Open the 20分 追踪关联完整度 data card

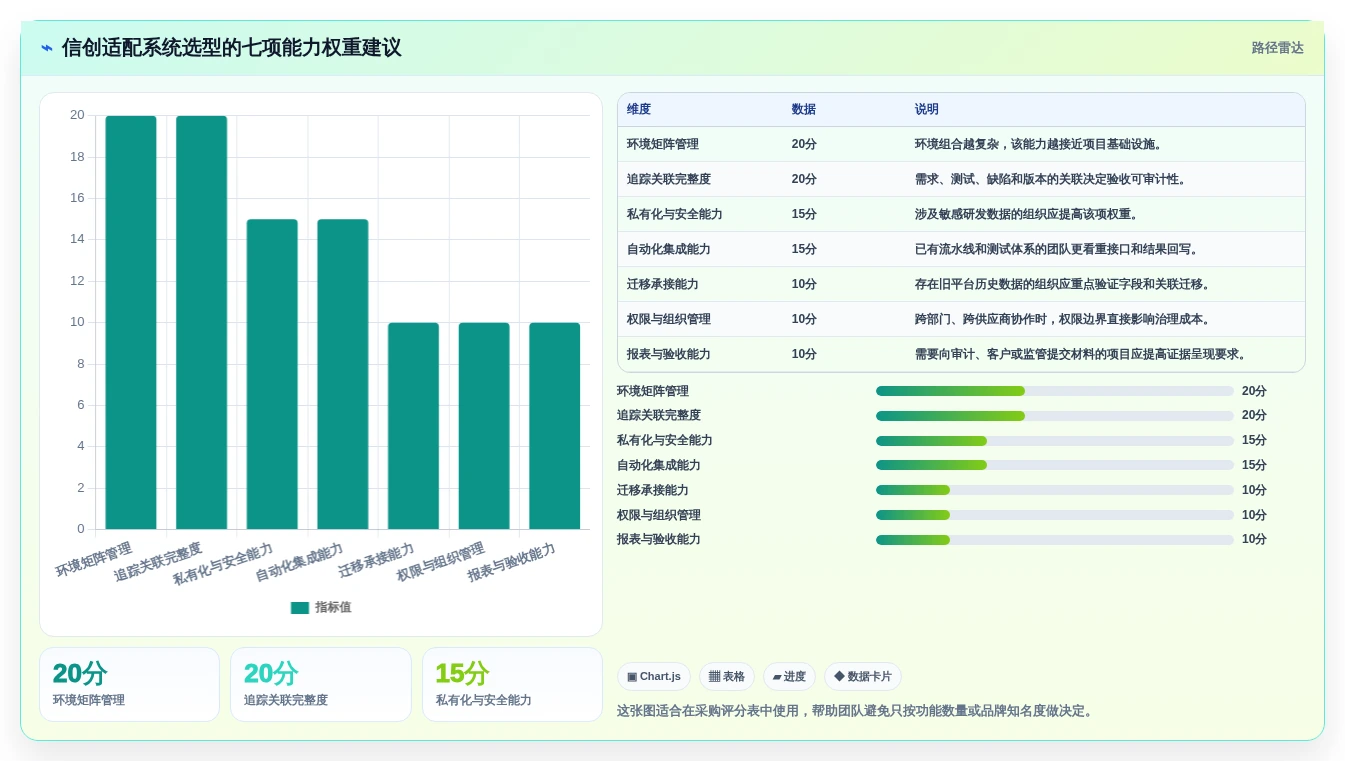click(x=321, y=685)
